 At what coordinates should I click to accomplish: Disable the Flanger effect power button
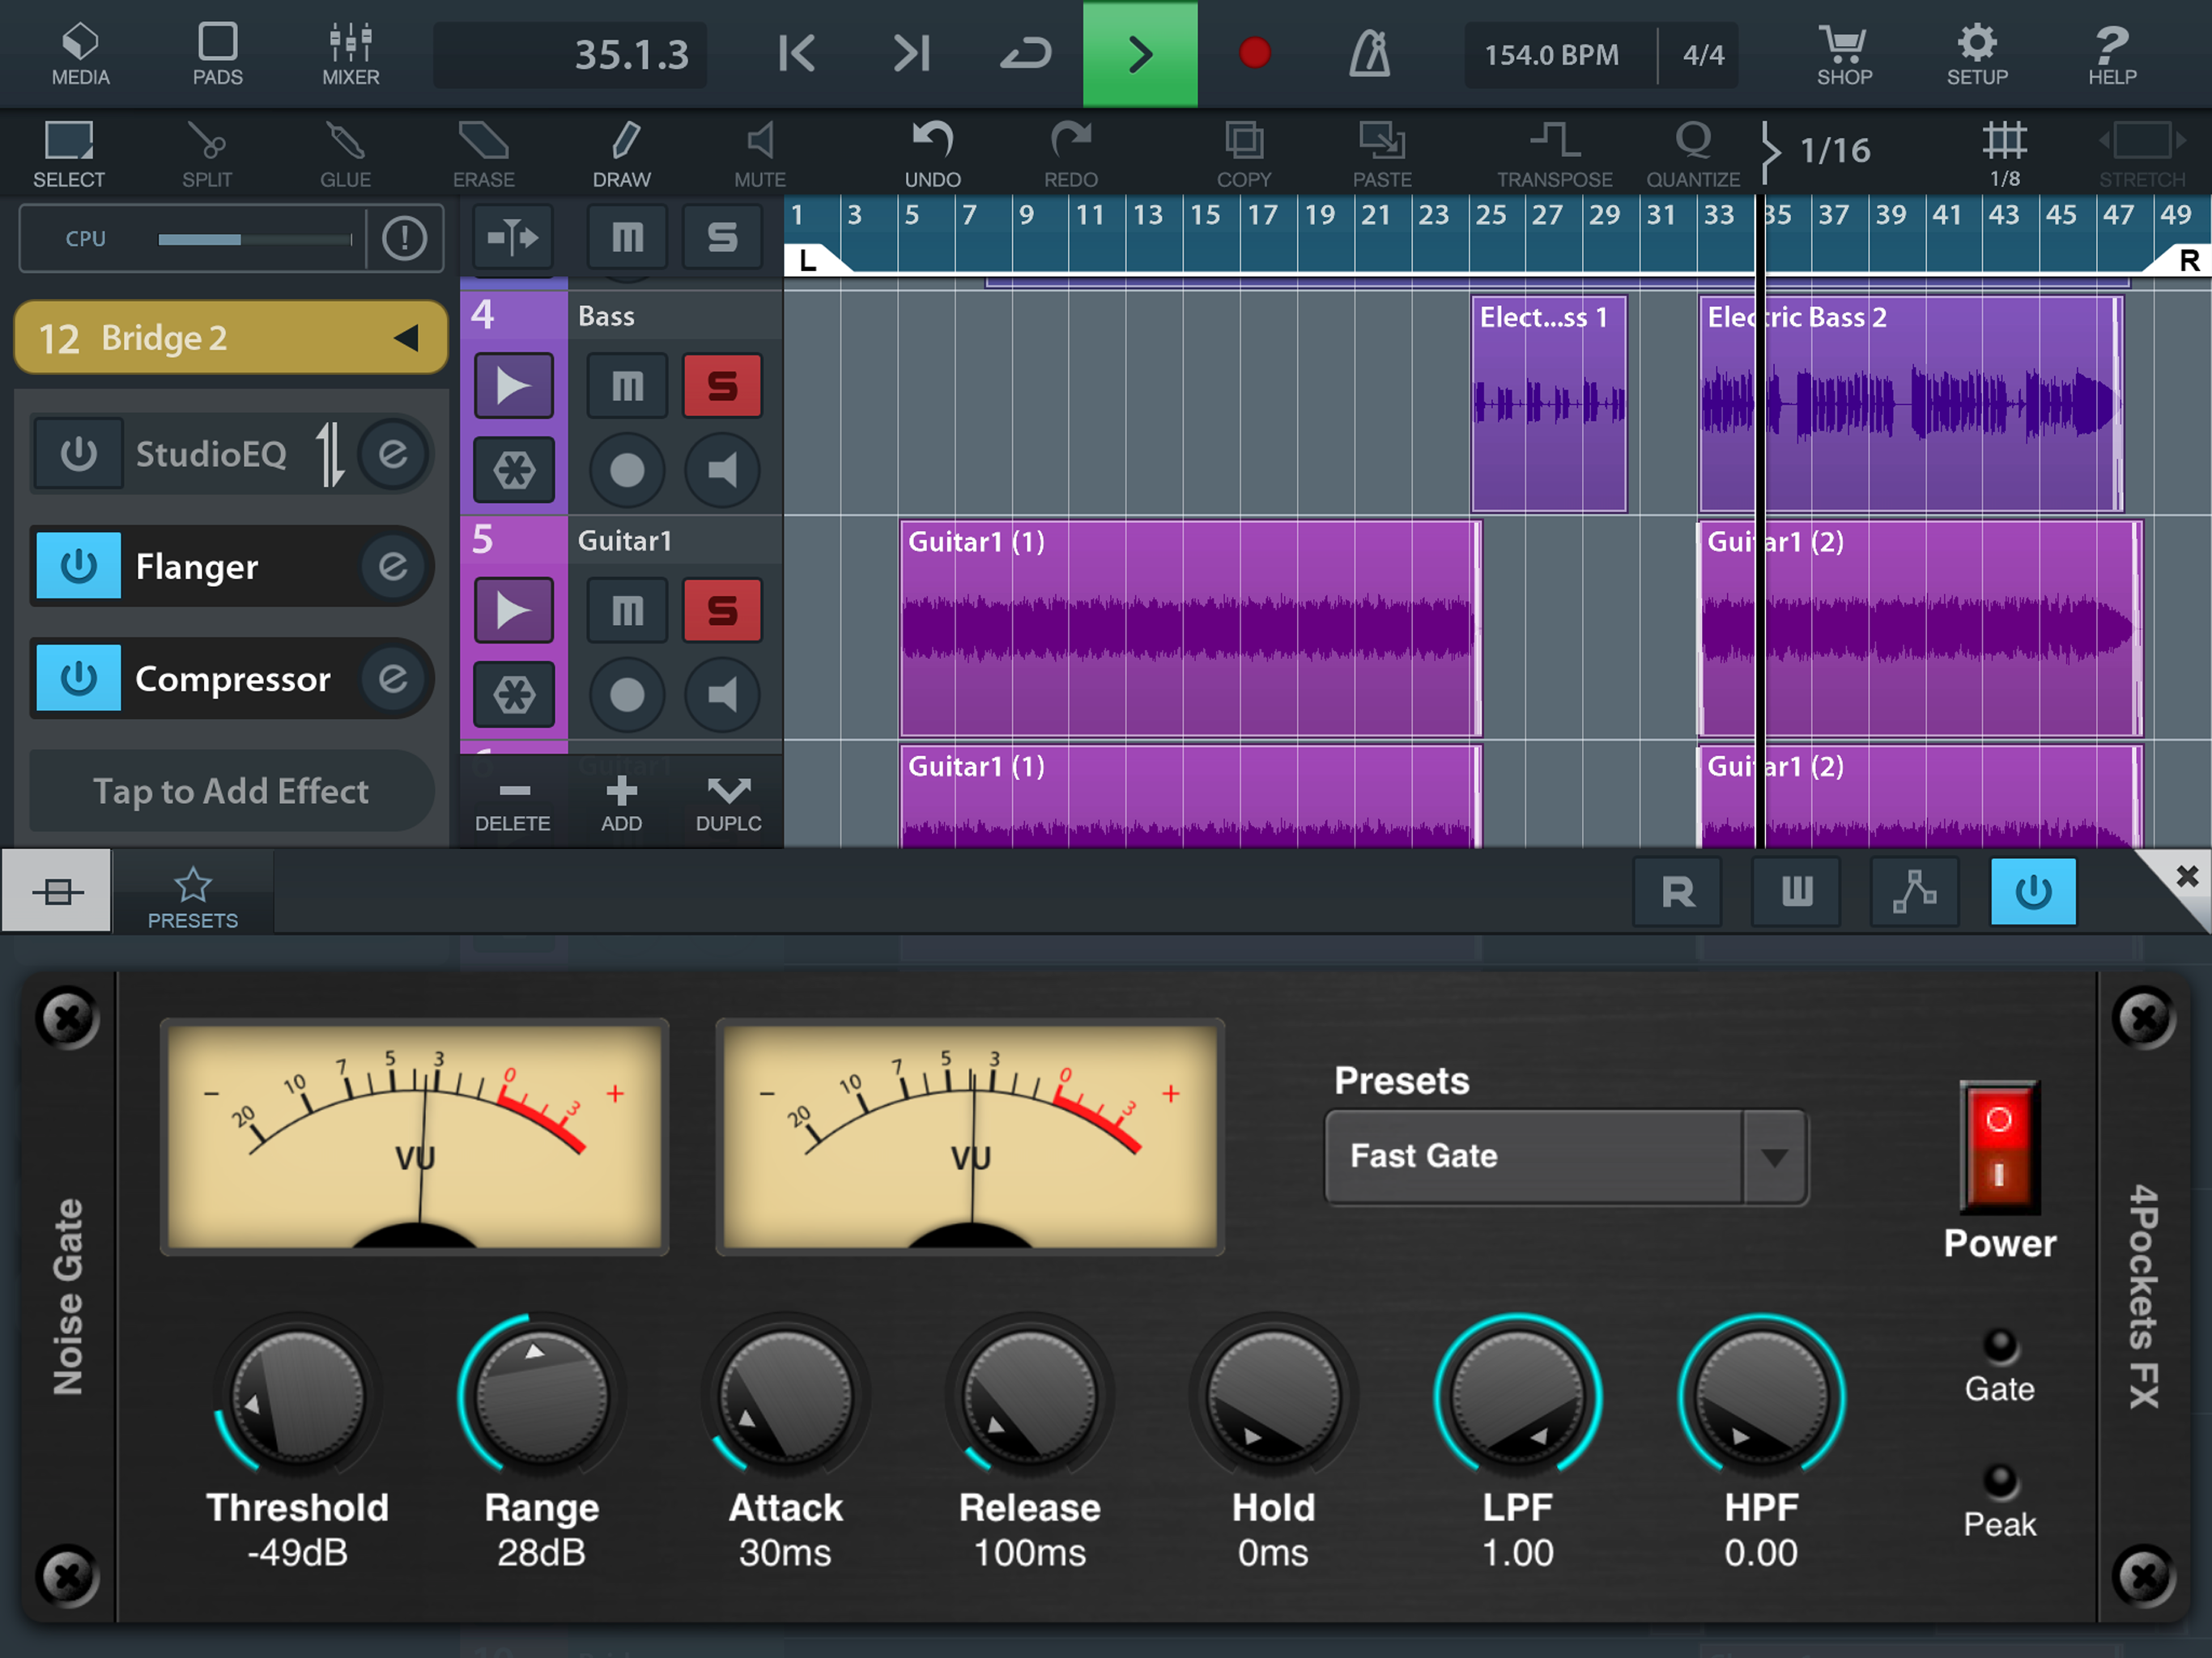79,566
